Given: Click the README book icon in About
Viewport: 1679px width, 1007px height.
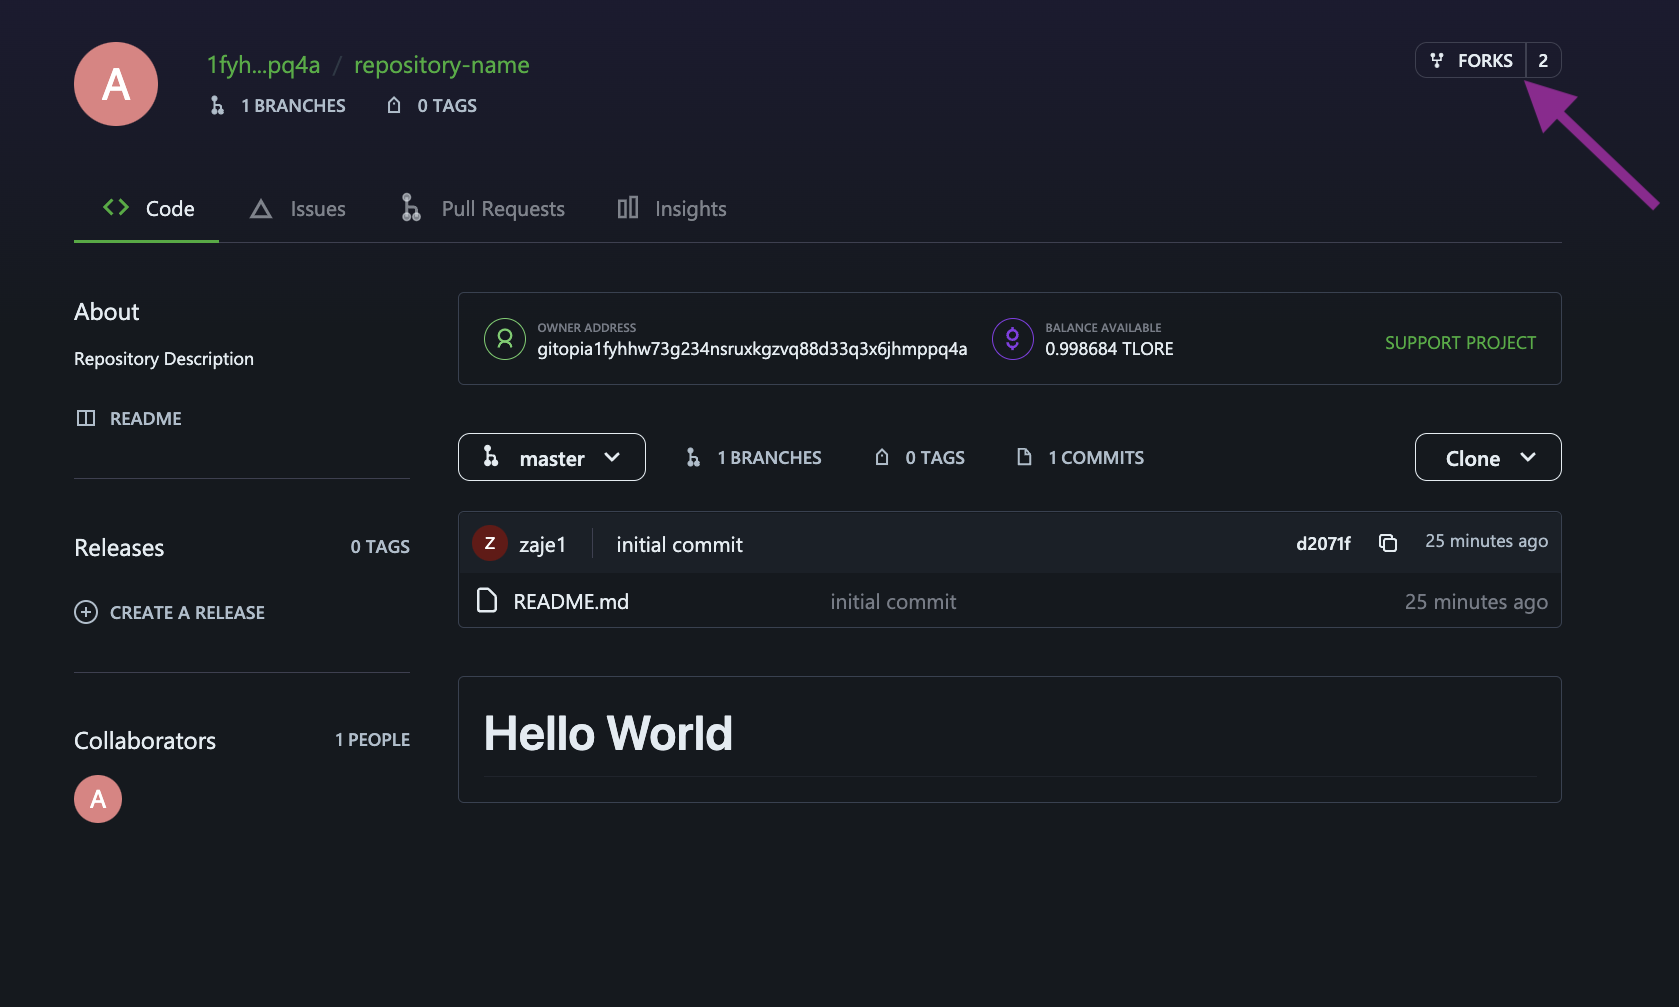Looking at the screenshot, I should [x=86, y=418].
